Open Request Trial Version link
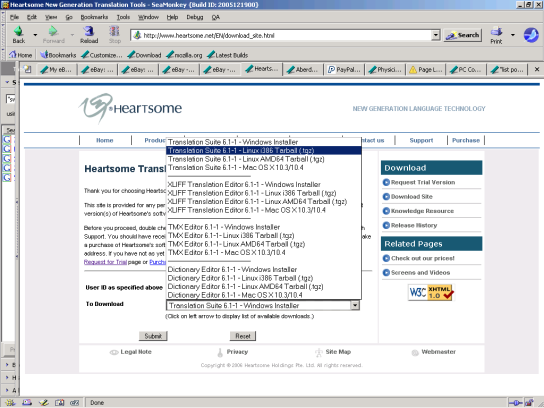The image size is (544, 408). pos(423,182)
